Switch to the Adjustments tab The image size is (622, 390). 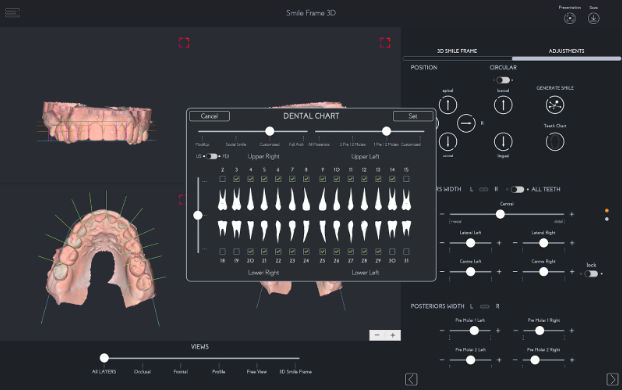[566, 51]
